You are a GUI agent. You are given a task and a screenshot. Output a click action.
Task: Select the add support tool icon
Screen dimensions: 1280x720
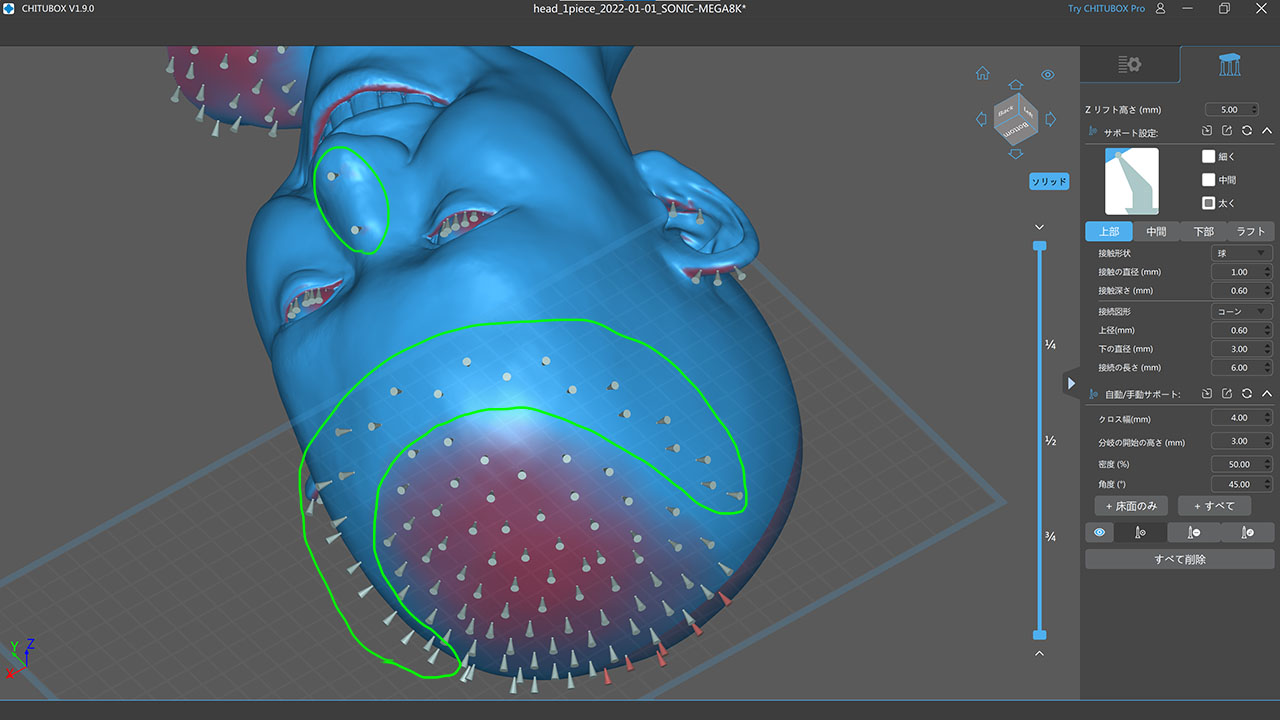[1140, 533]
